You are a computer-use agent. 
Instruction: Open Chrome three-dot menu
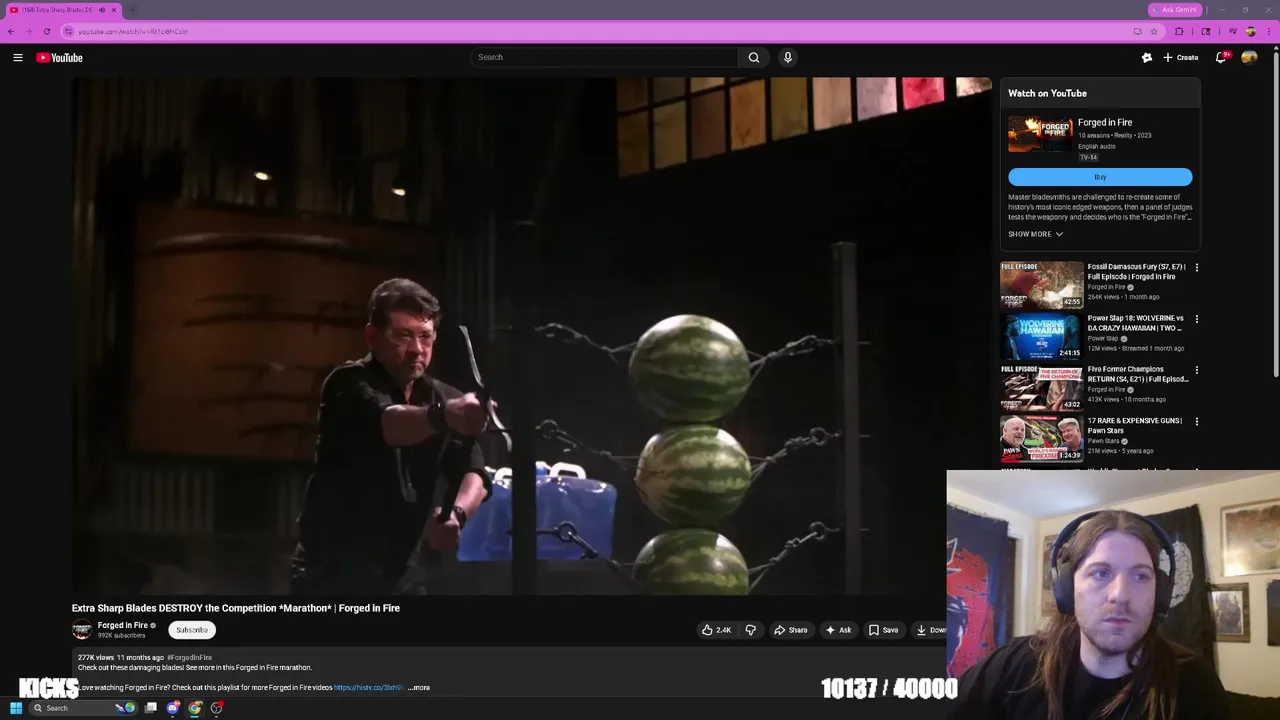tap(1270, 31)
